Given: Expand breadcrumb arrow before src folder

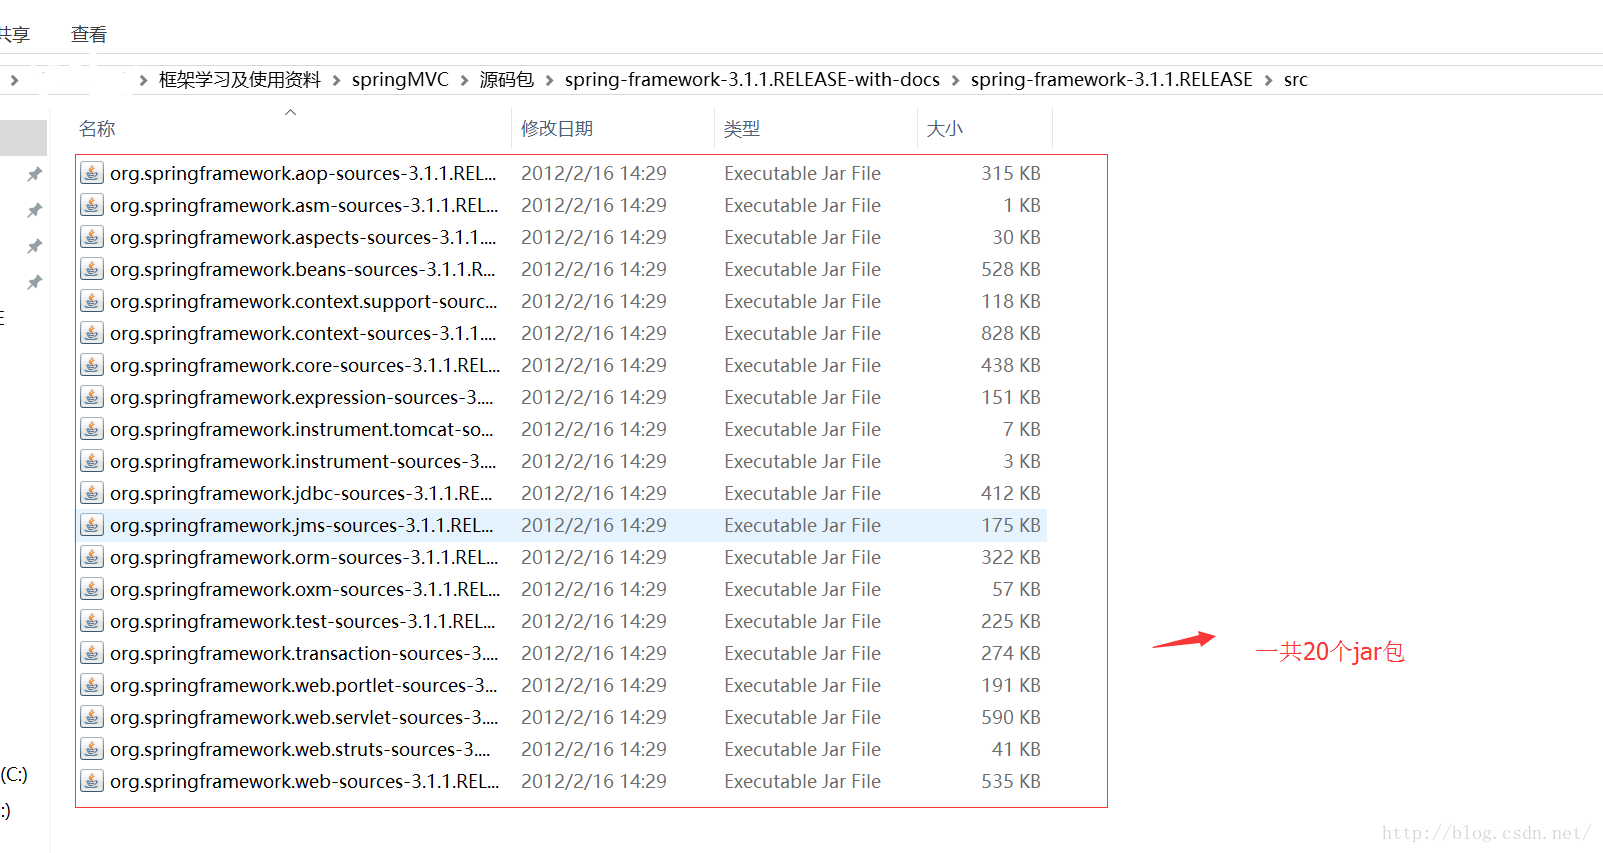Looking at the screenshot, I should 1268,80.
